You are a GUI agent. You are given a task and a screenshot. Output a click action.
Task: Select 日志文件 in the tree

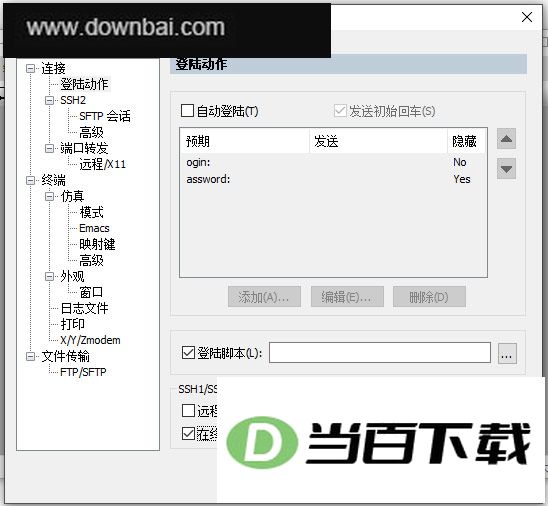click(85, 308)
